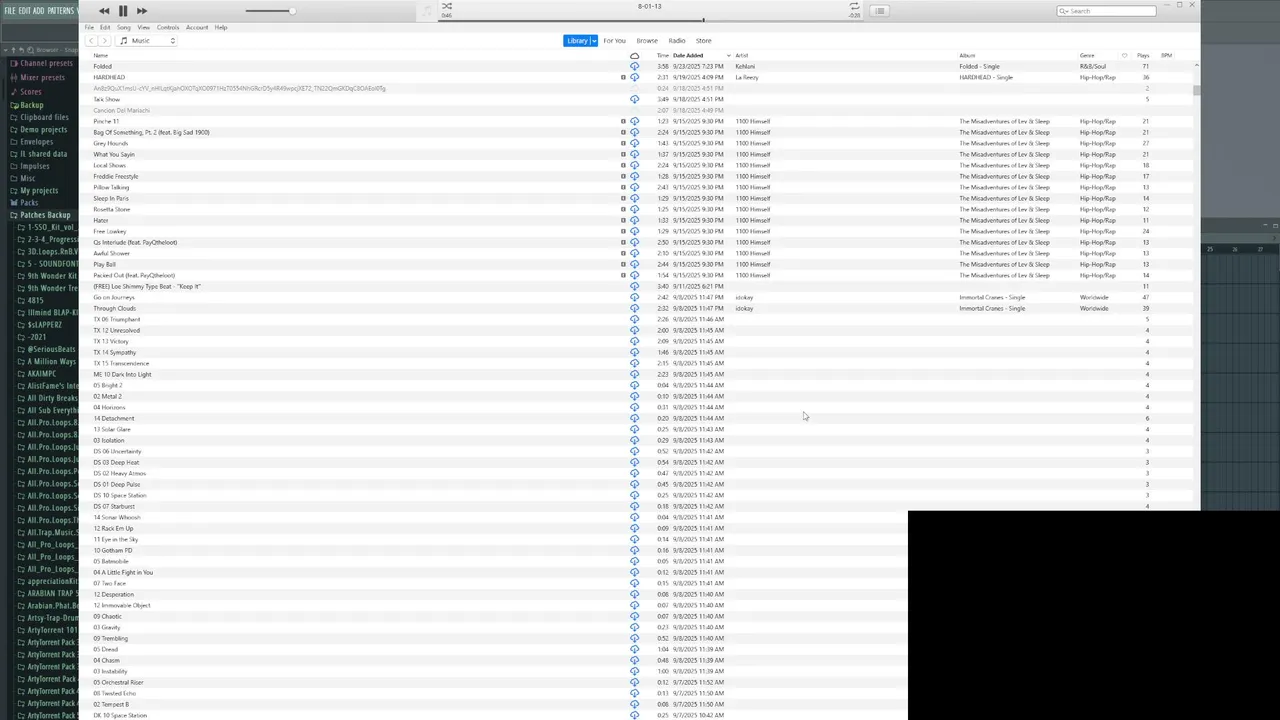Download 12 Rack Em Up cloud icon
This screenshot has width=1280, height=720.
click(x=634, y=528)
